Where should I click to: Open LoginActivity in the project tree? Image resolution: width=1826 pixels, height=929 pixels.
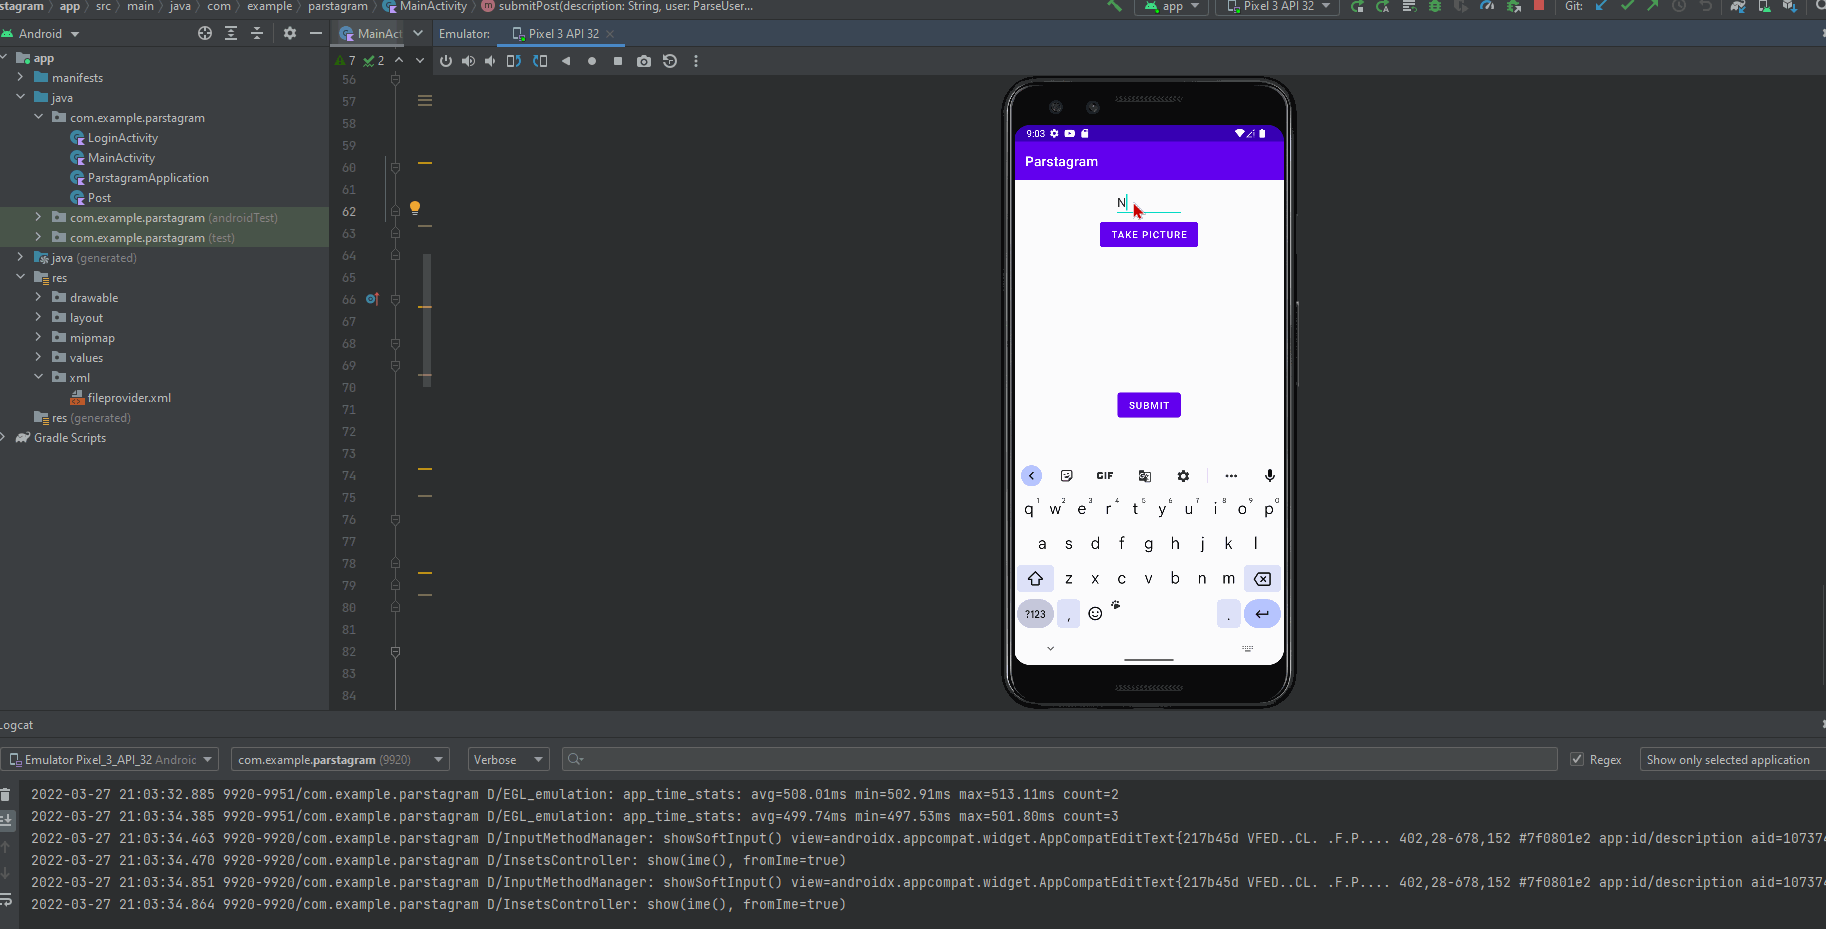[122, 138]
